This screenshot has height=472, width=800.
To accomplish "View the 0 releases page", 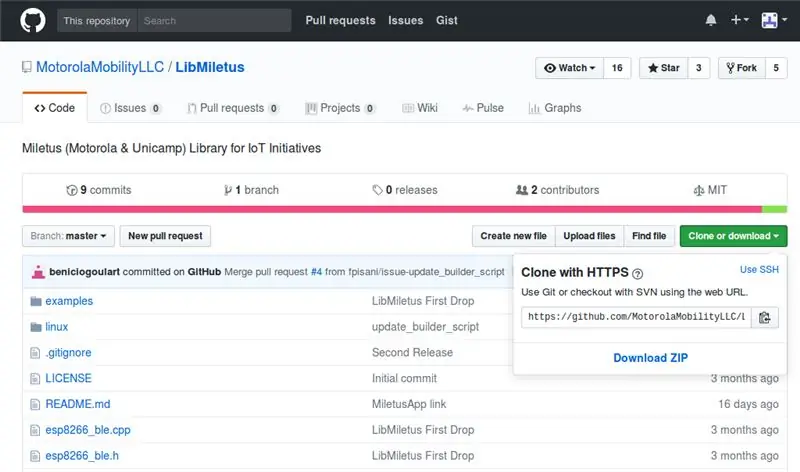I will tap(405, 190).
